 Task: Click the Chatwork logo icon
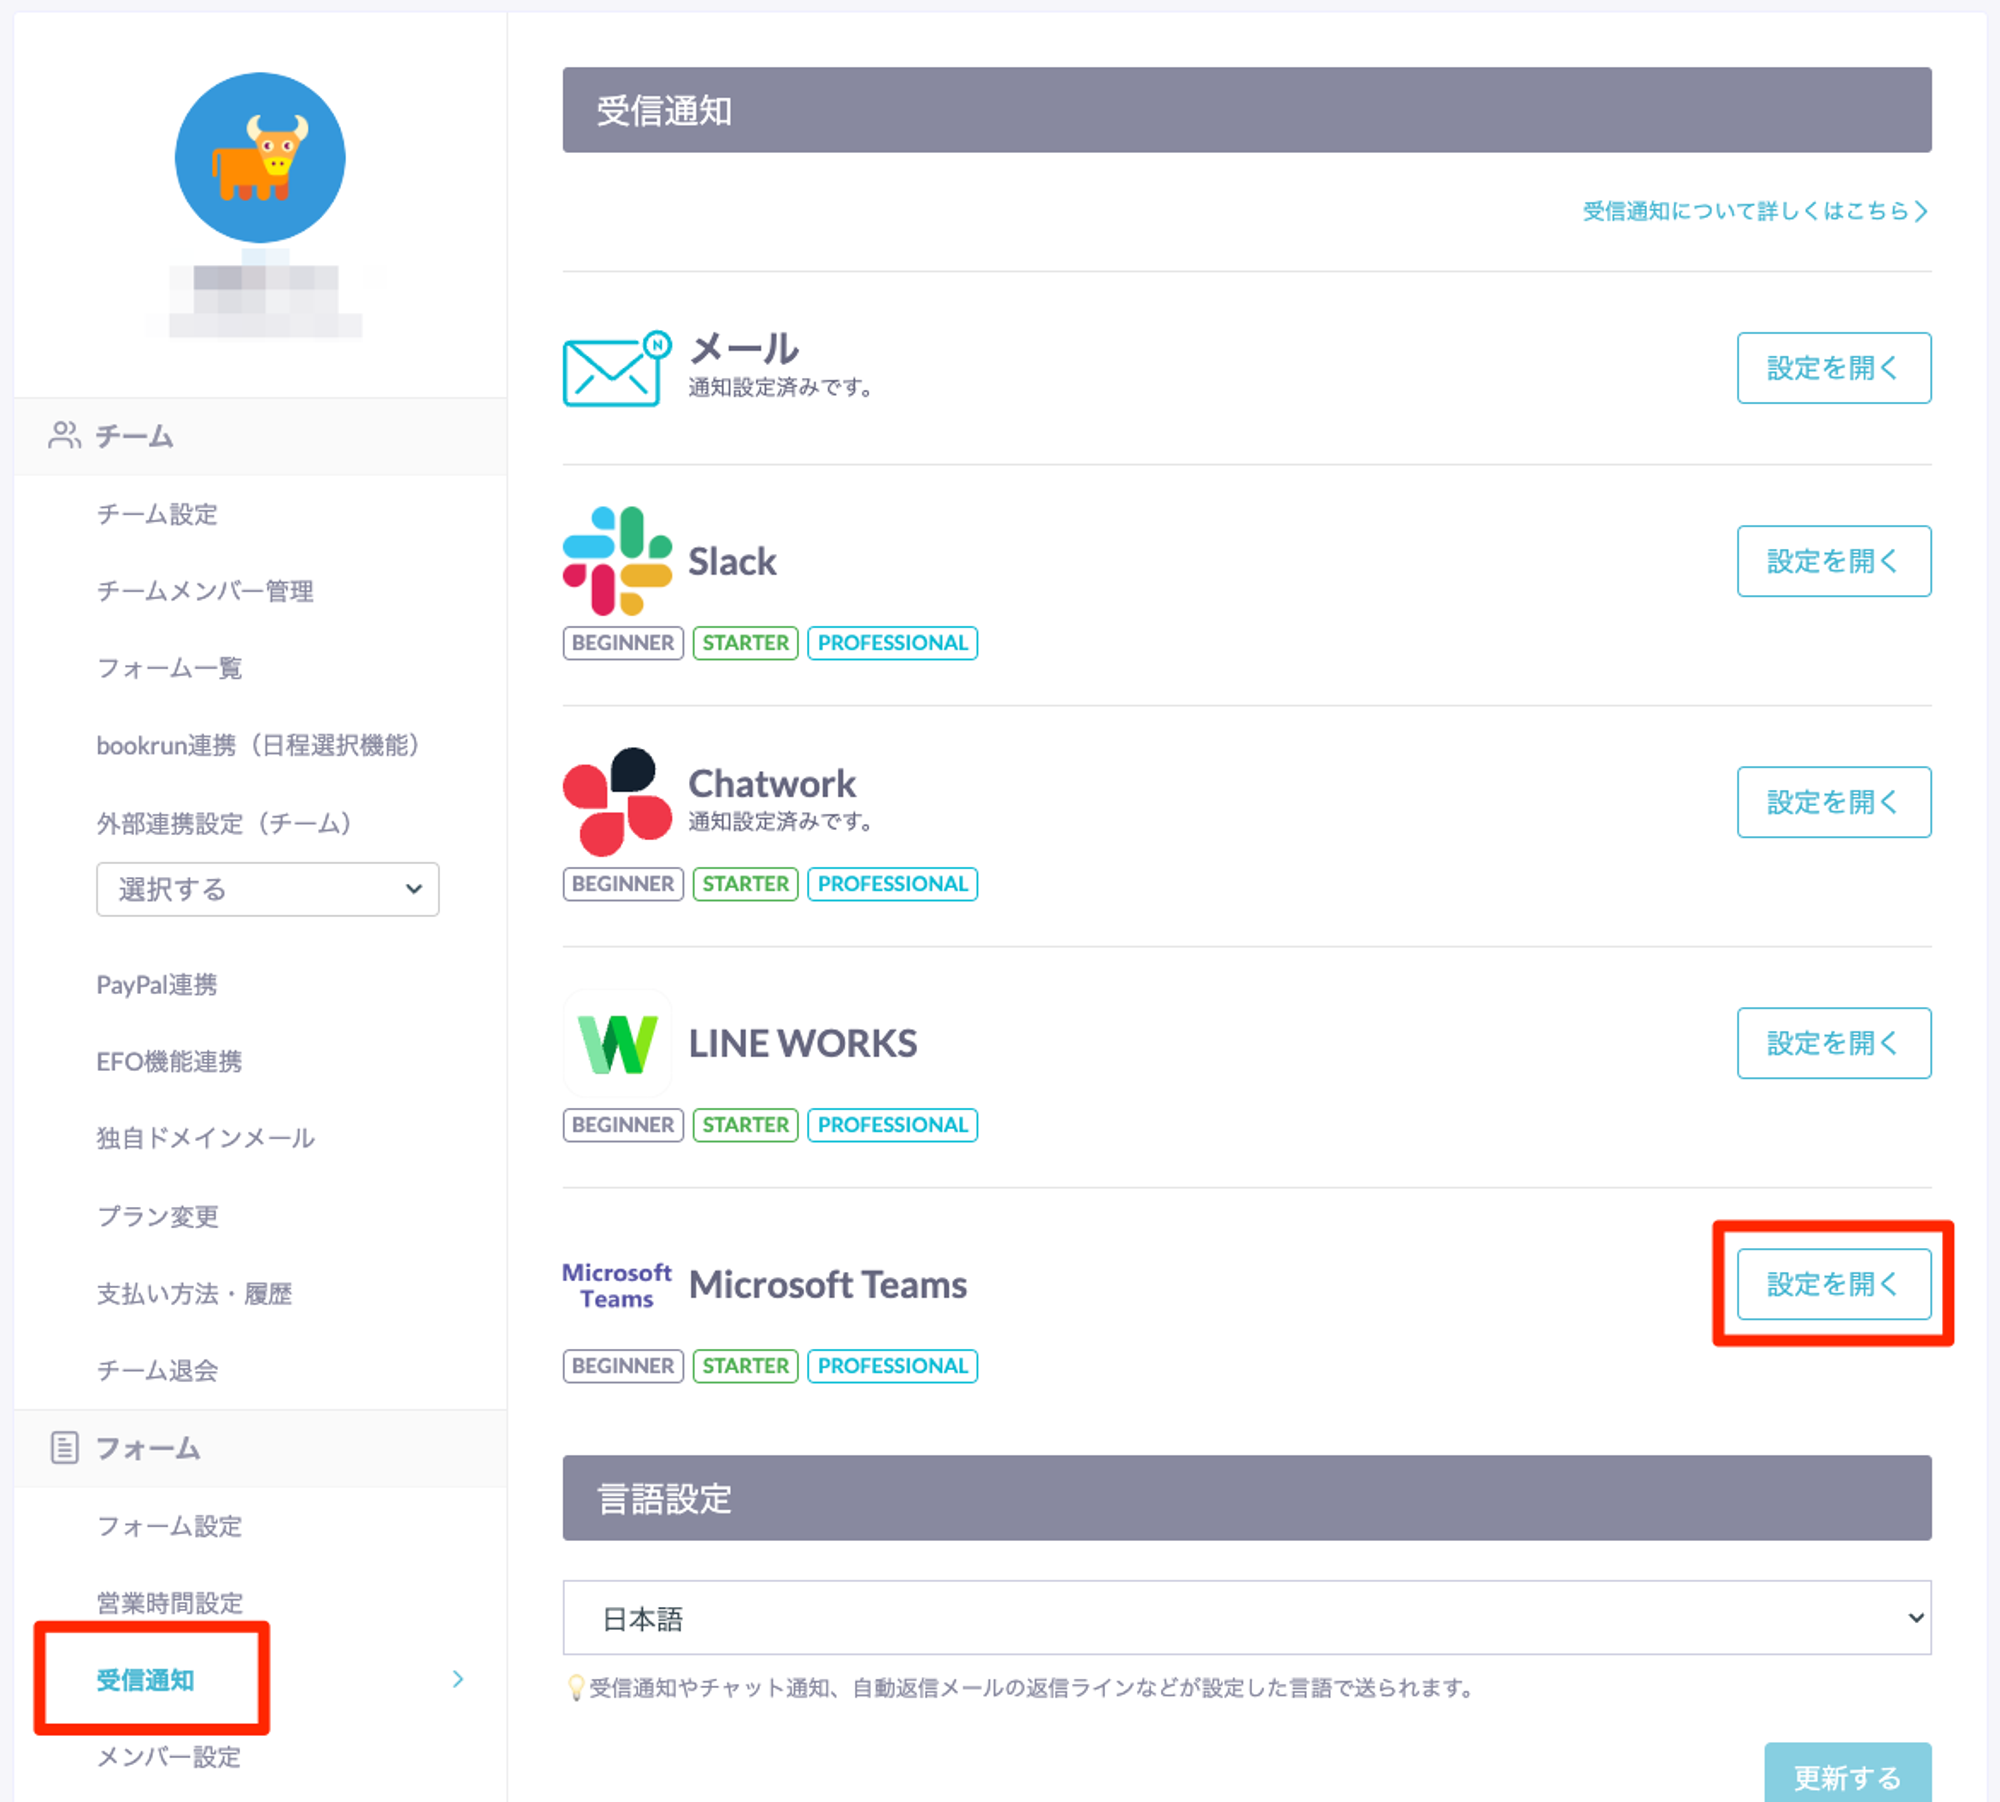pyautogui.click(x=617, y=801)
